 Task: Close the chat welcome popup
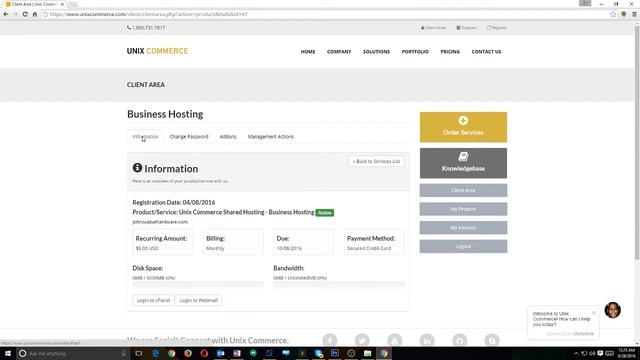coord(594,313)
